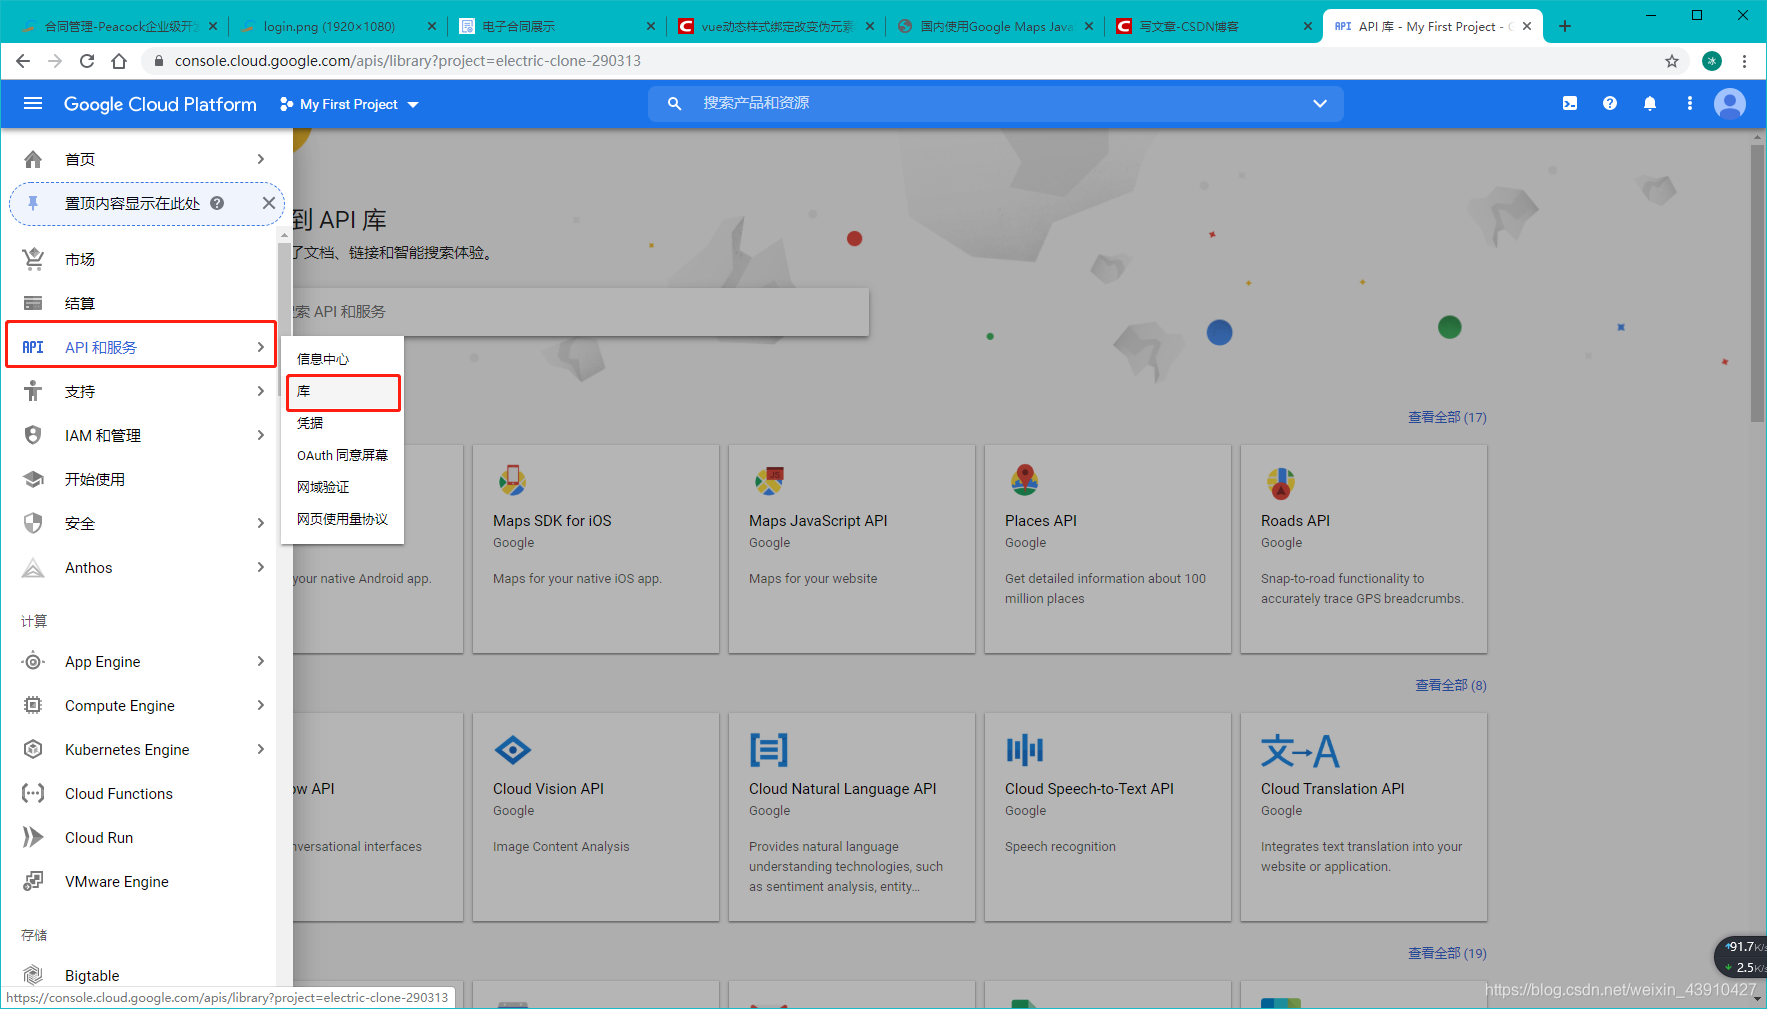Open the Maps JavaScript API card
This screenshot has width=1767, height=1009.
pos(852,549)
